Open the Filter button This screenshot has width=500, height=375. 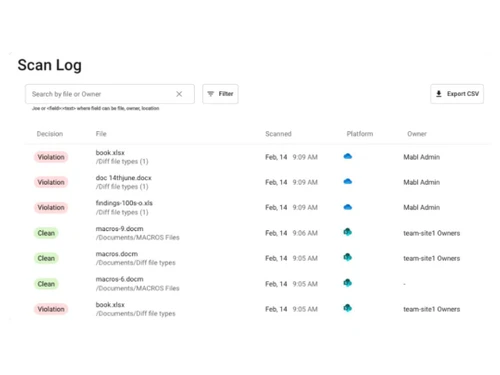(220, 94)
